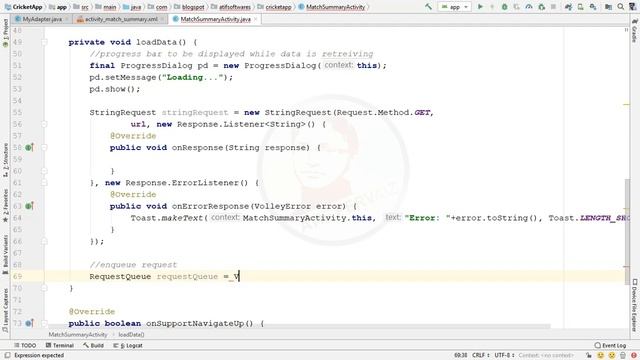The width and height of the screenshot is (640, 360).
Task: Open the SDK Manager icon
Action: pos(593,7)
